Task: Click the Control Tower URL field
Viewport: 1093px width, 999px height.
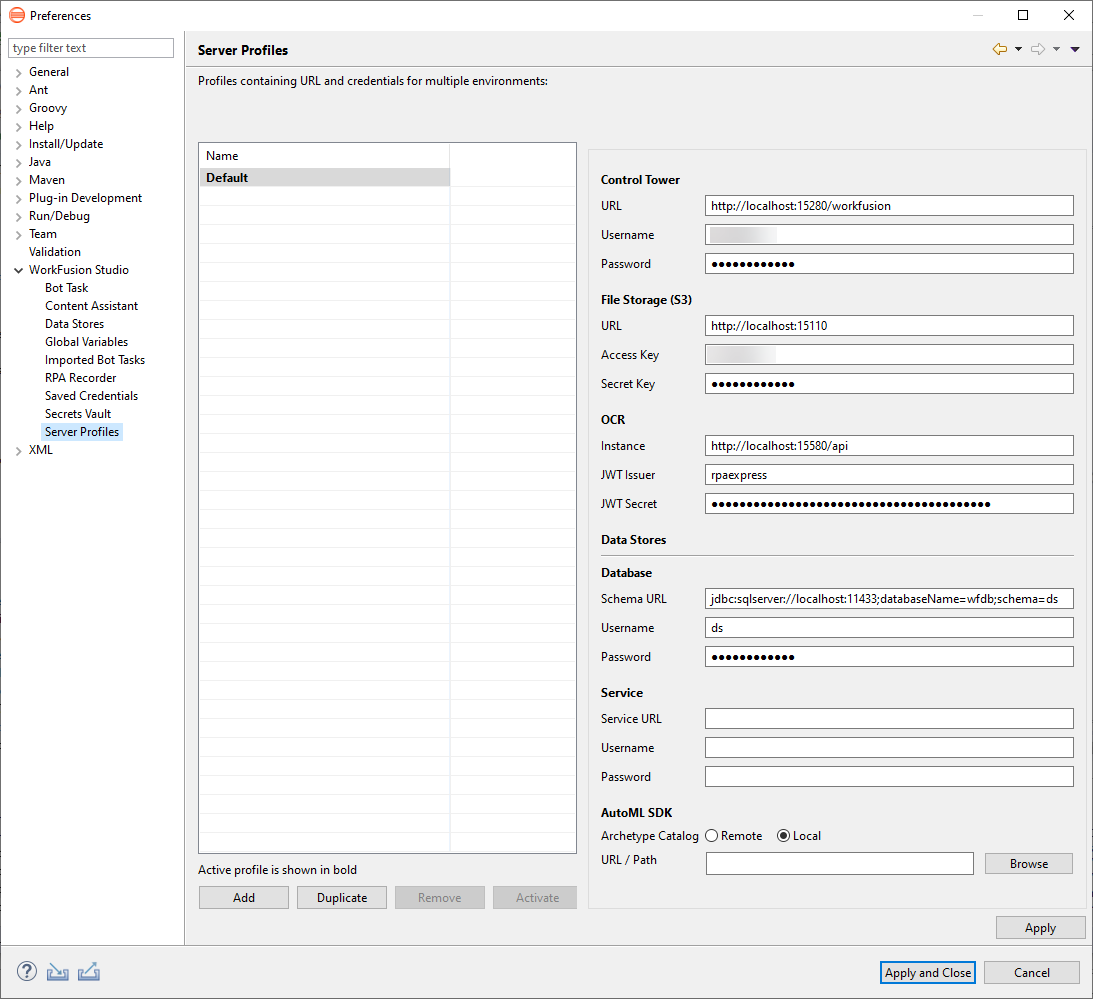Action: (889, 206)
